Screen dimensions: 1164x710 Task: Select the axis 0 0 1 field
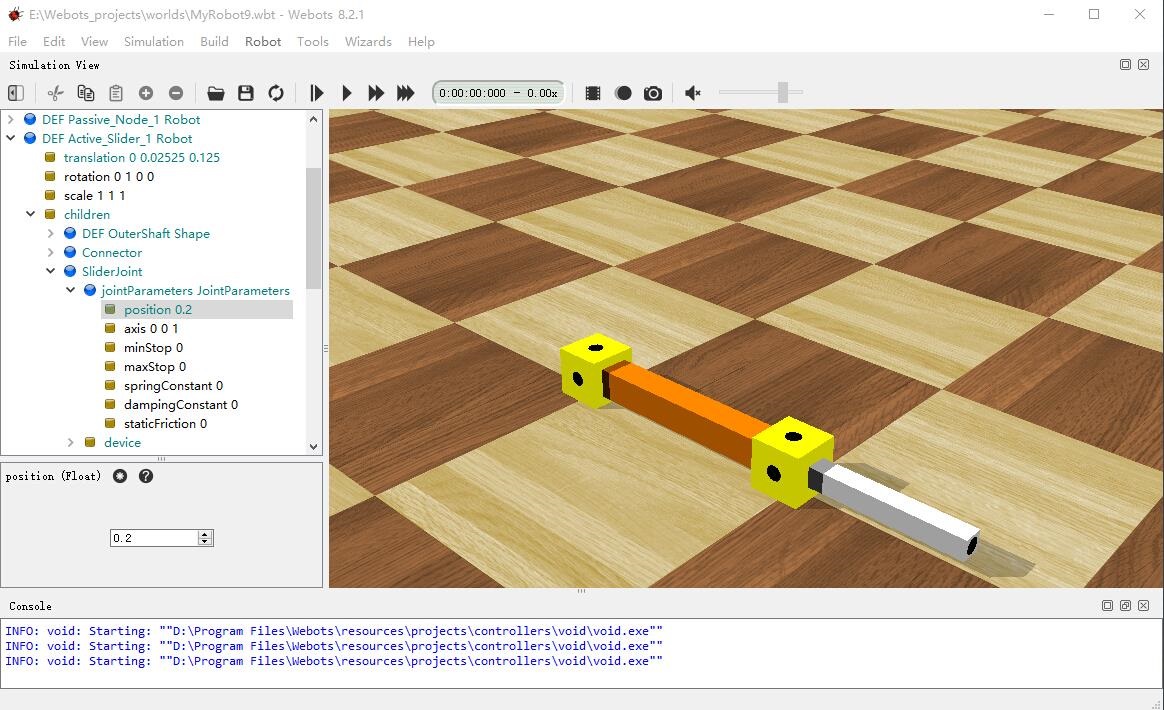(x=151, y=328)
